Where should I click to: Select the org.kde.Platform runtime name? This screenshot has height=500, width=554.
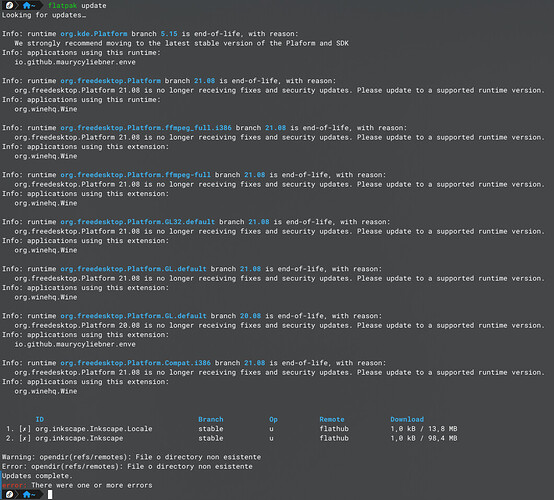[x=94, y=34]
